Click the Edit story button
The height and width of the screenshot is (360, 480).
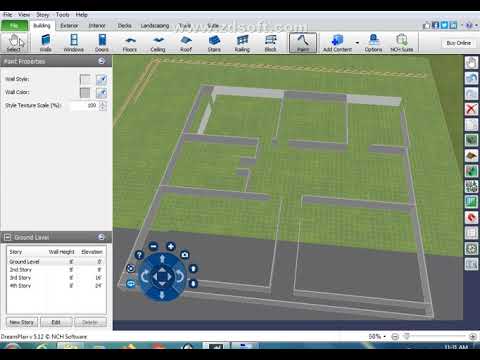tap(56, 322)
